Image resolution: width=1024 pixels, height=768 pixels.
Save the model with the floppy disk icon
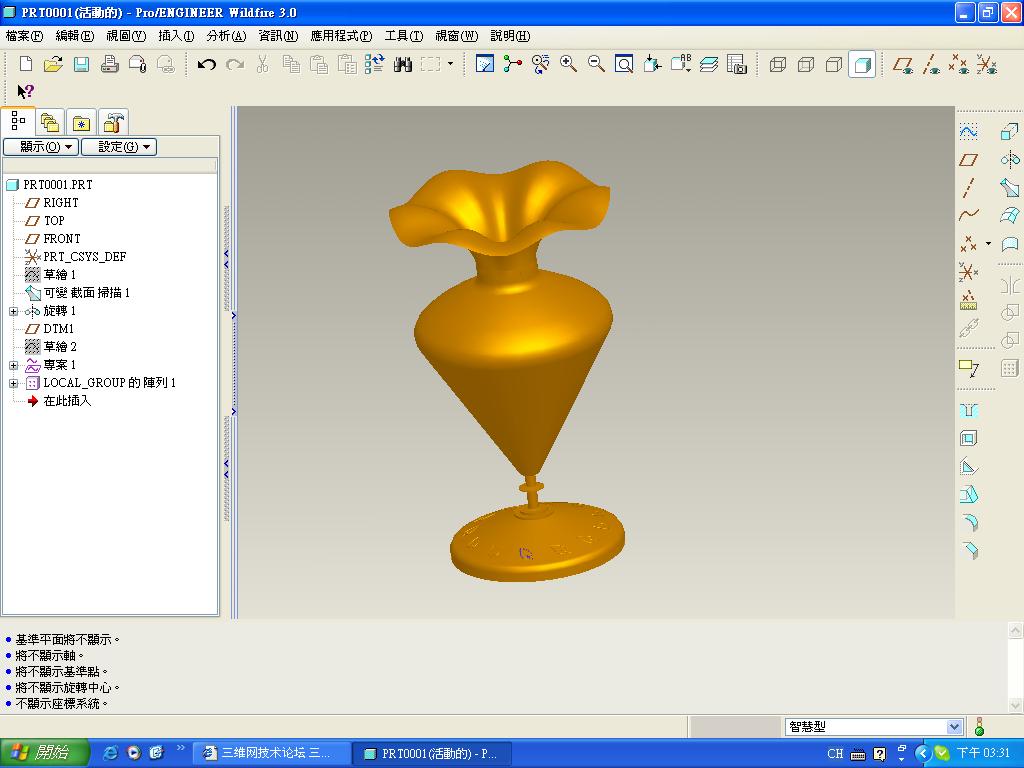(82, 64)
